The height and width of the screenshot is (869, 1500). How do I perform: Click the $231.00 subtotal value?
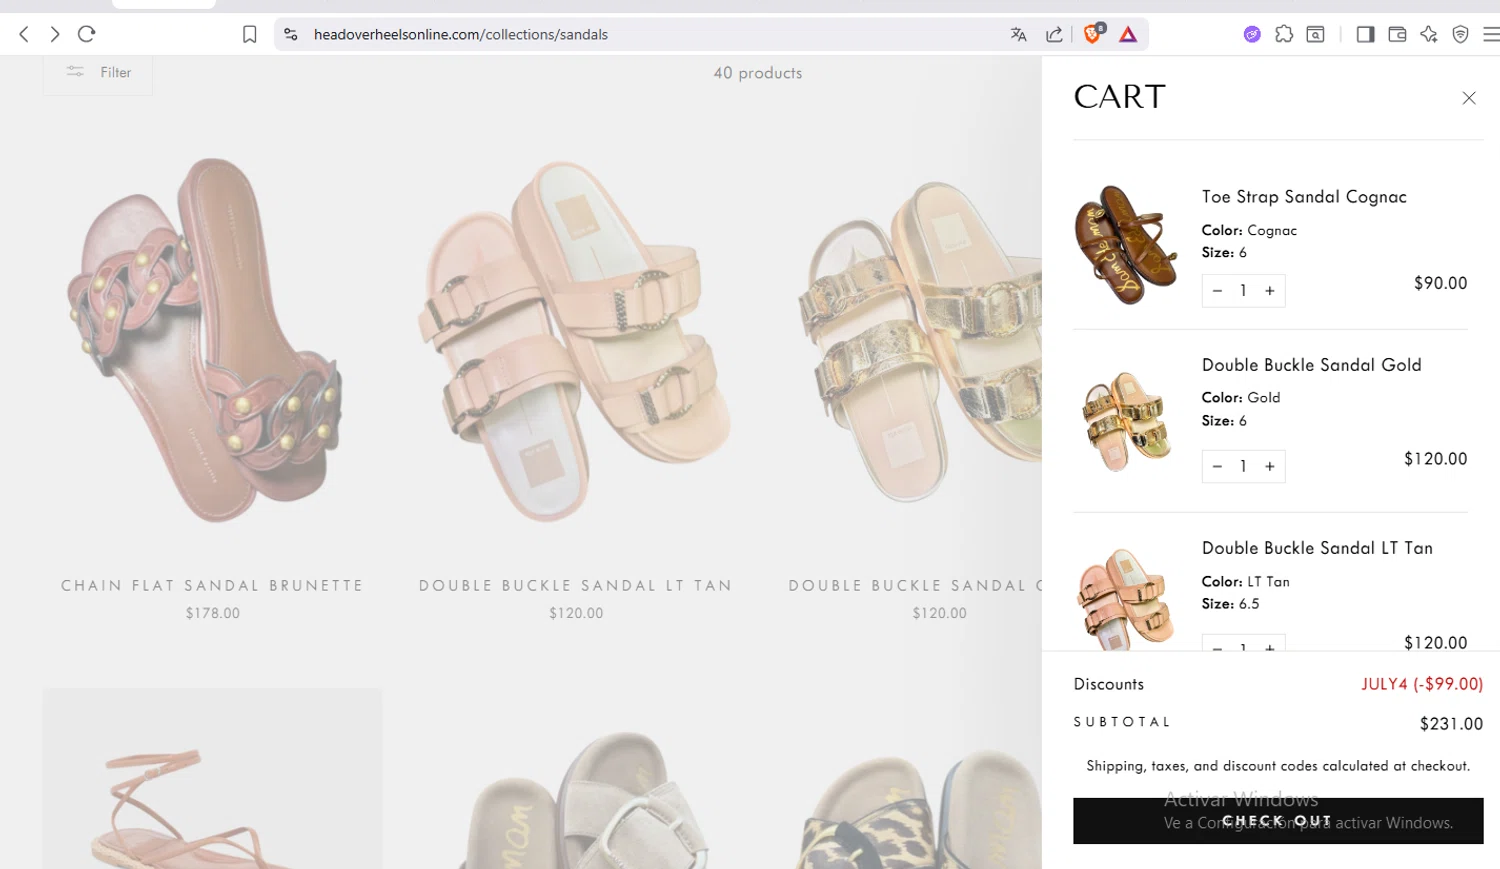pos(1451,724)
